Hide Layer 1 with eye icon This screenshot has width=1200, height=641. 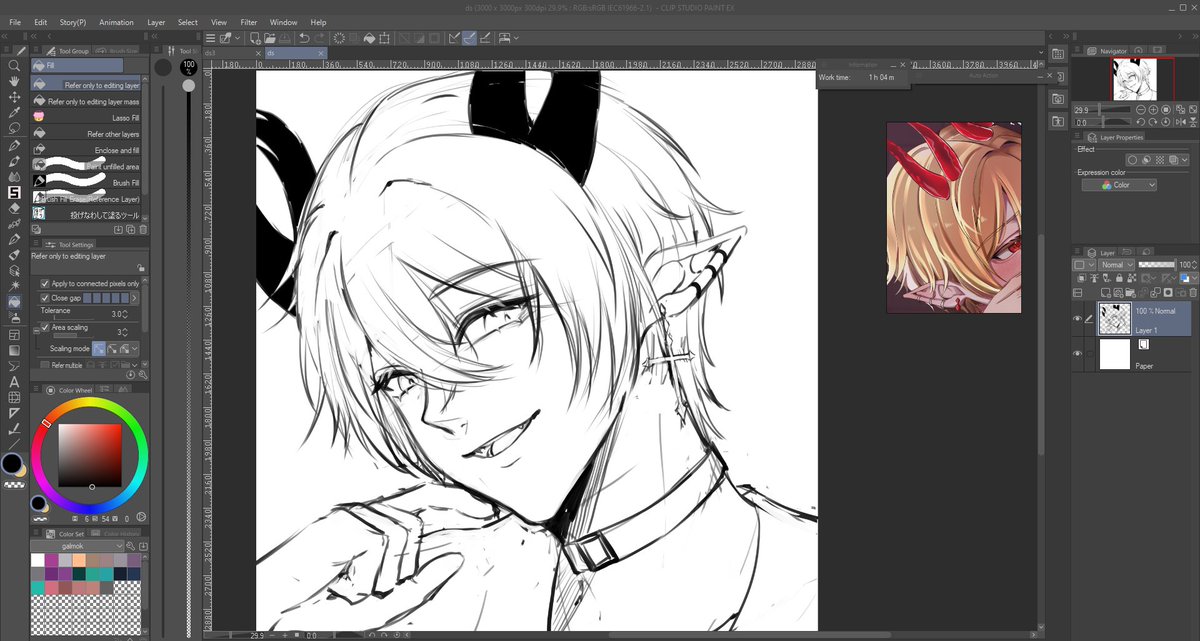click(1077, 319)
